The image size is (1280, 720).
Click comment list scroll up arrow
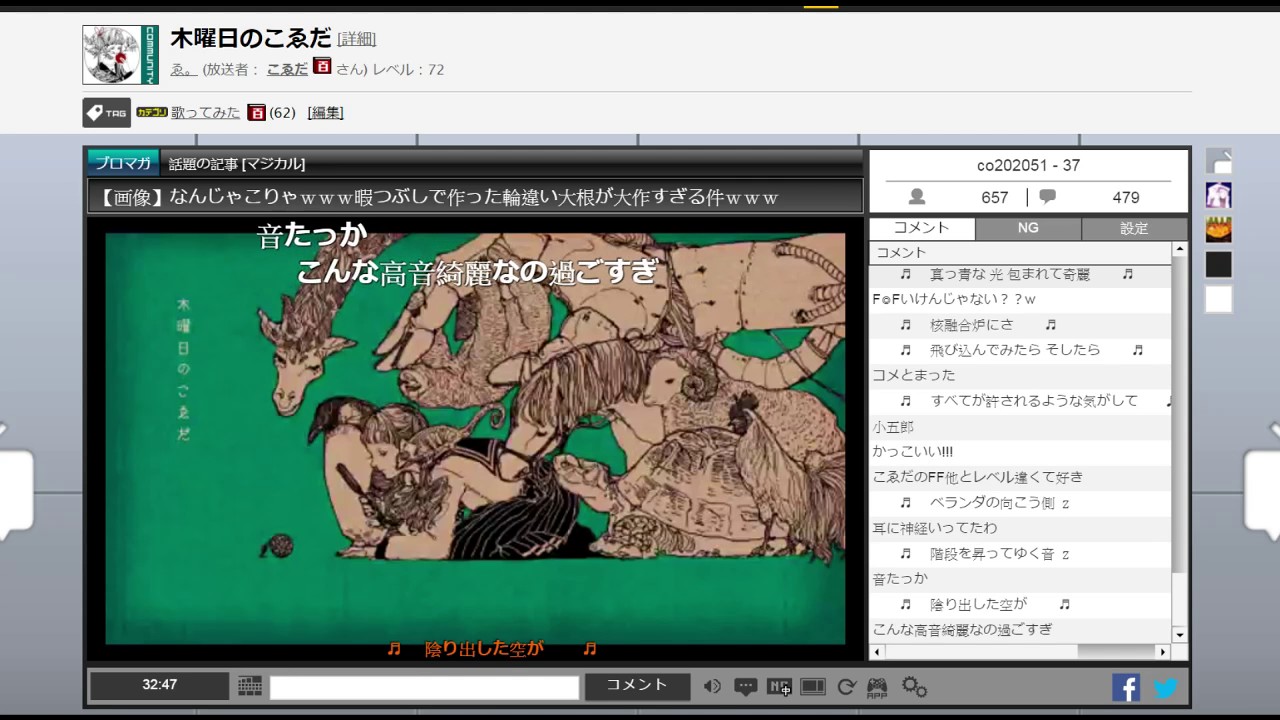pos(1179,250)
